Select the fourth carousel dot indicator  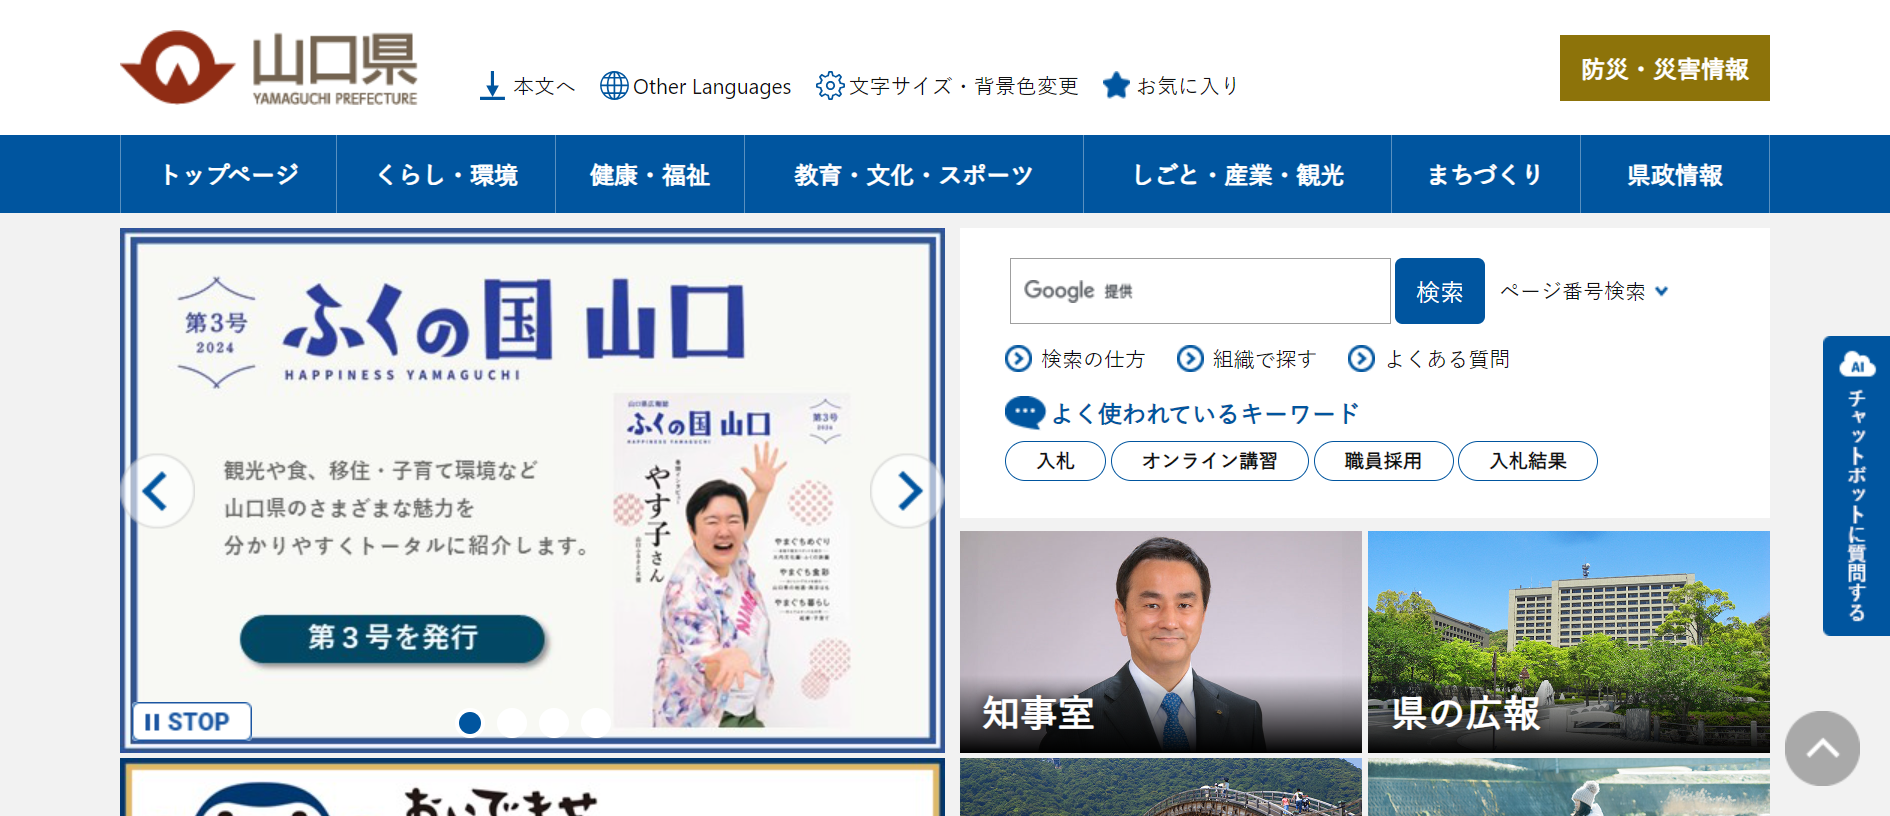596,722
